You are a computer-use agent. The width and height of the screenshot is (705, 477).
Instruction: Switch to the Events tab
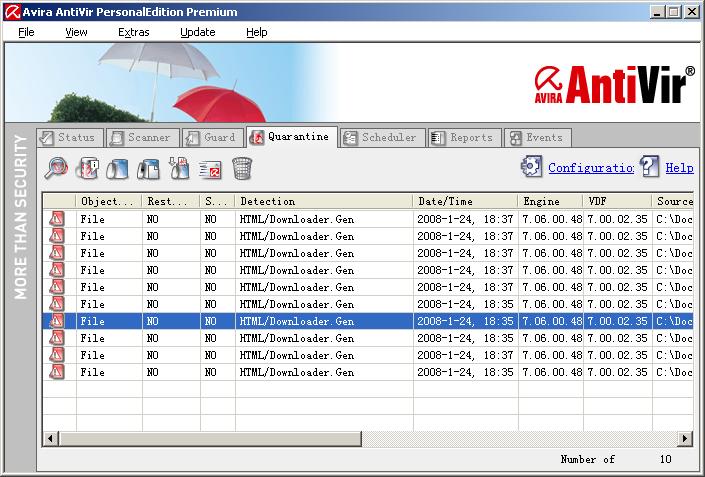tap(538, 138)
